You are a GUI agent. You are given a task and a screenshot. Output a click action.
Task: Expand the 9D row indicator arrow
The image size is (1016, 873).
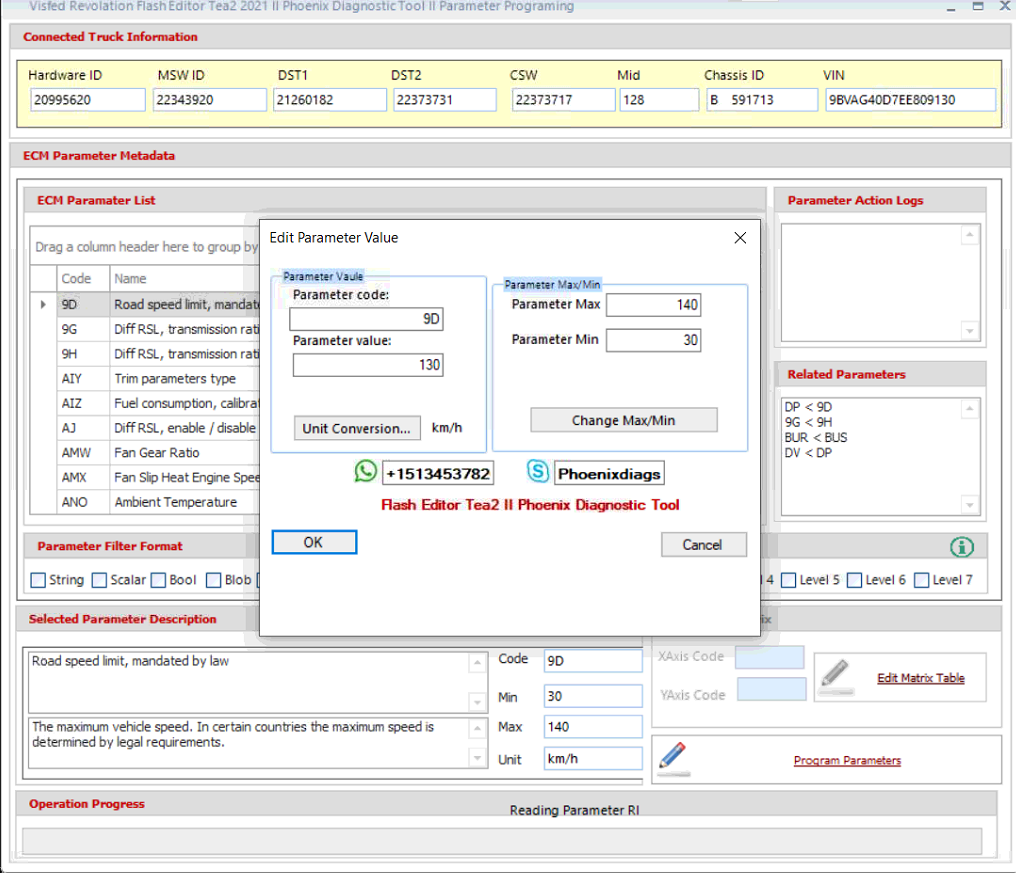pos(43,305)
